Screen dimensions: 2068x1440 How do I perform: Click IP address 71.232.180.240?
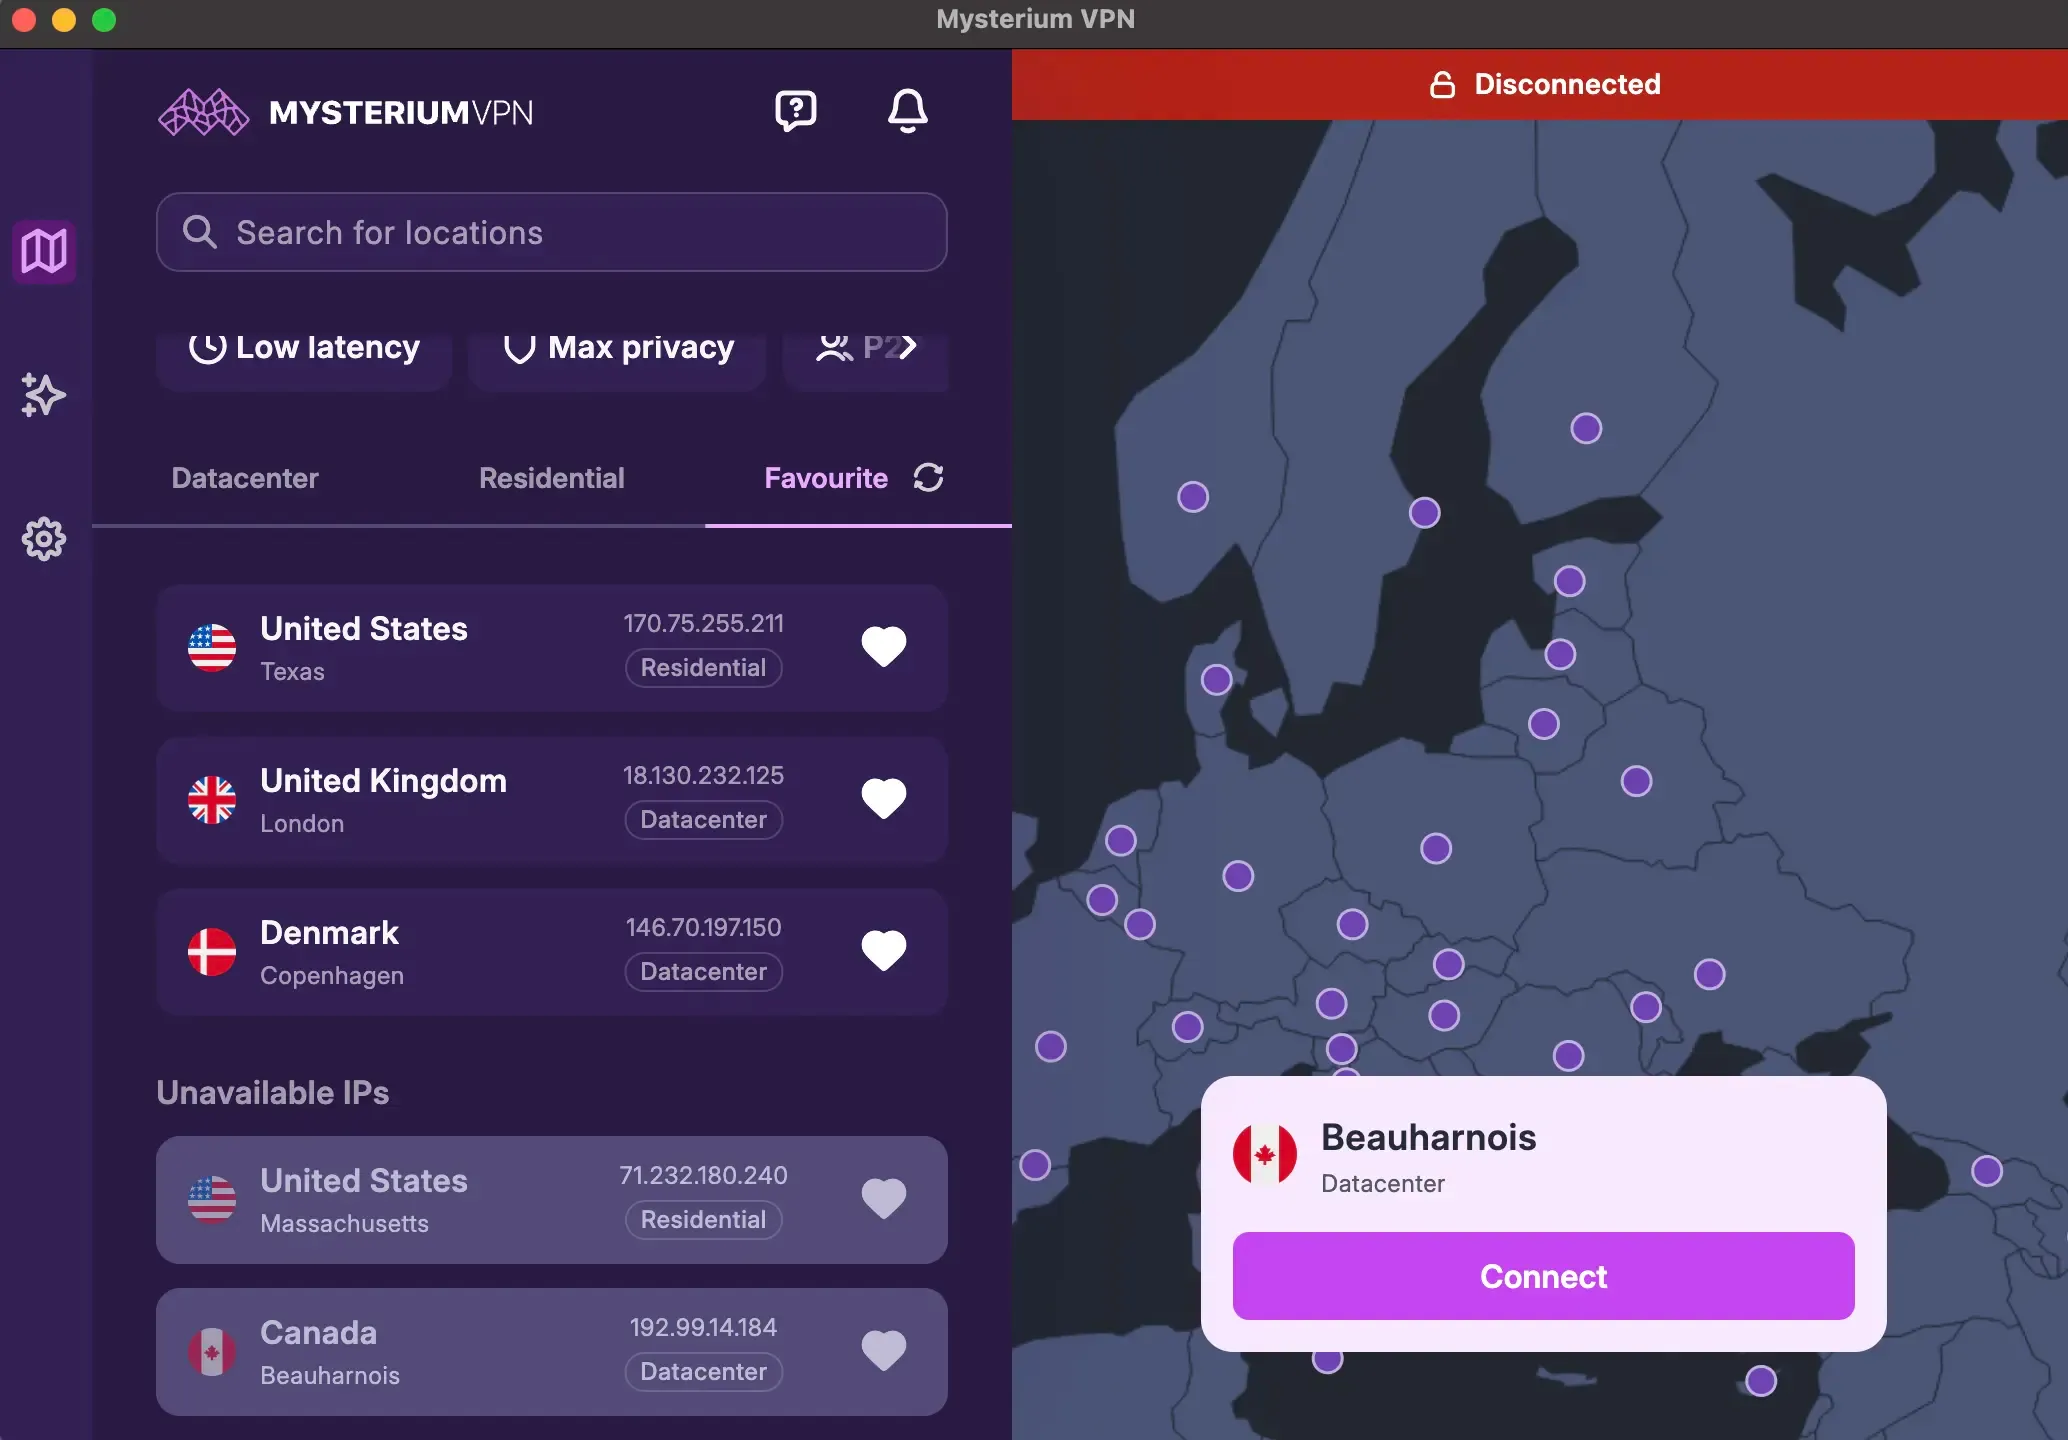tap(704, 1175)
